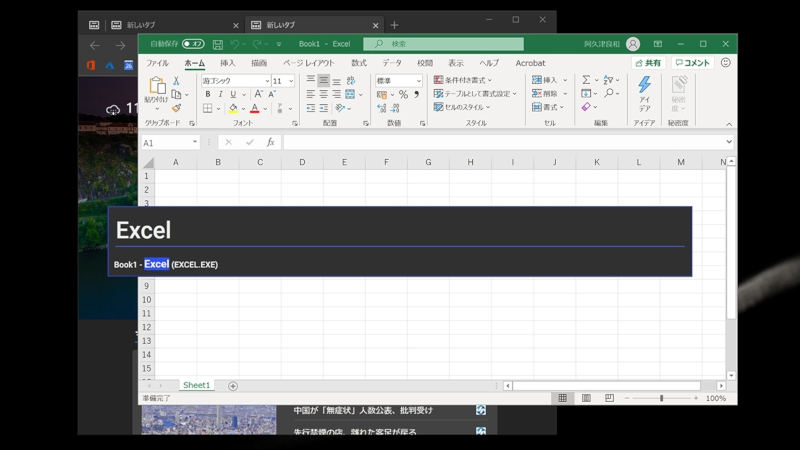Click the Insert Function fx icon
800x450 pixels.
coord(270,142)
